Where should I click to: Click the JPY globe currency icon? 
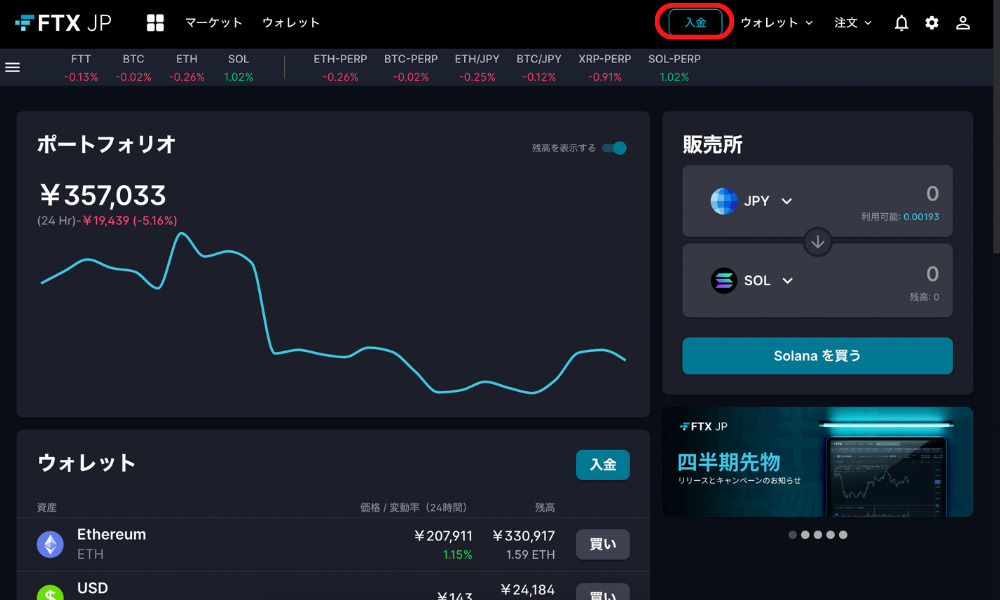[724, 201]
